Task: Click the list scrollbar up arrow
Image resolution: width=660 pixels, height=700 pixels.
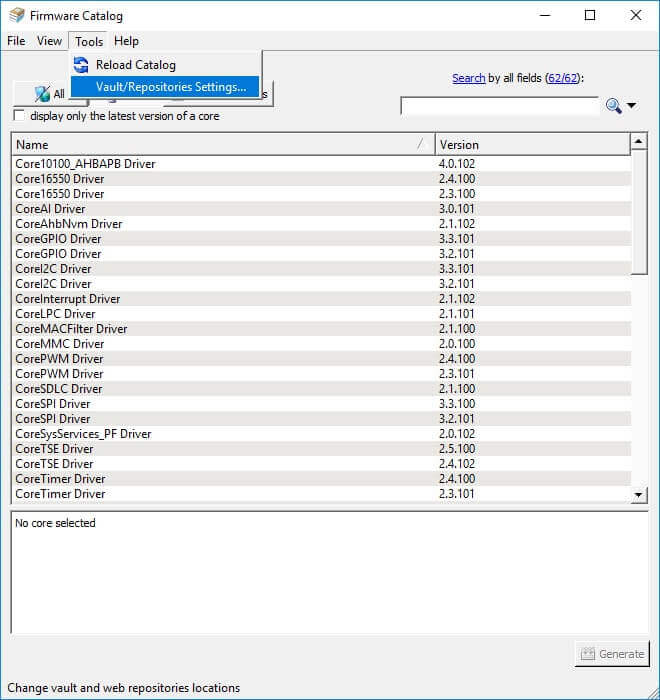Action: [x=639, y=143]
